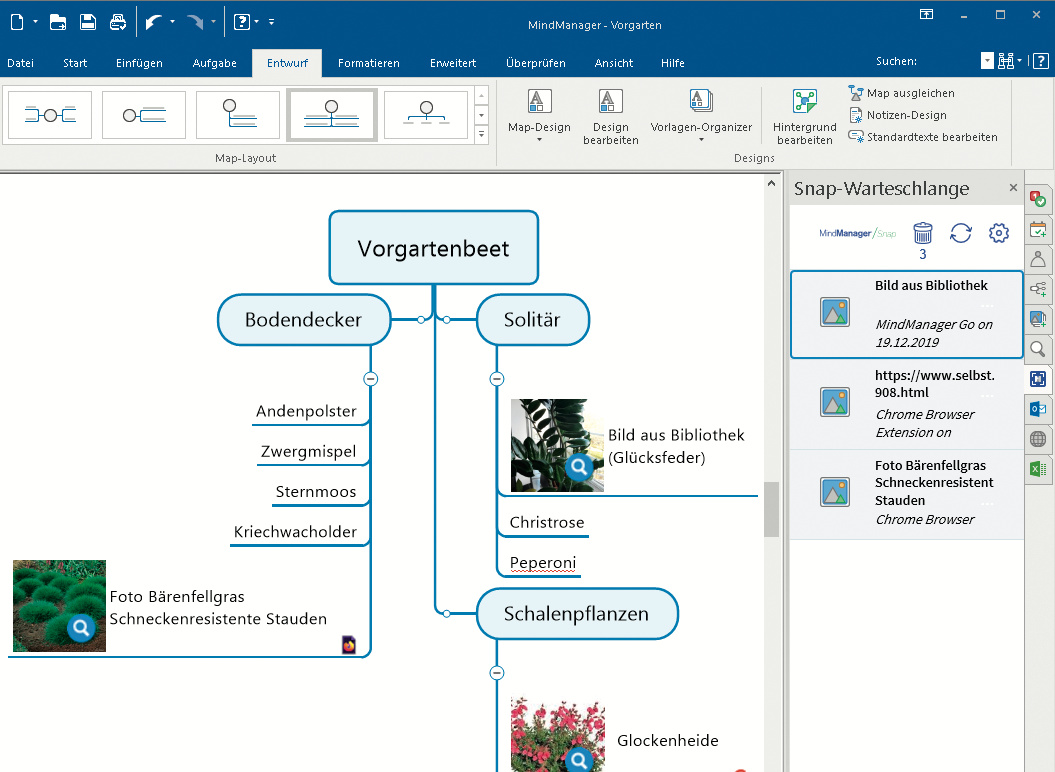Screen dimensions: 1055x772
Task: Select the right-side map layout
Action: tap(143, 115)
